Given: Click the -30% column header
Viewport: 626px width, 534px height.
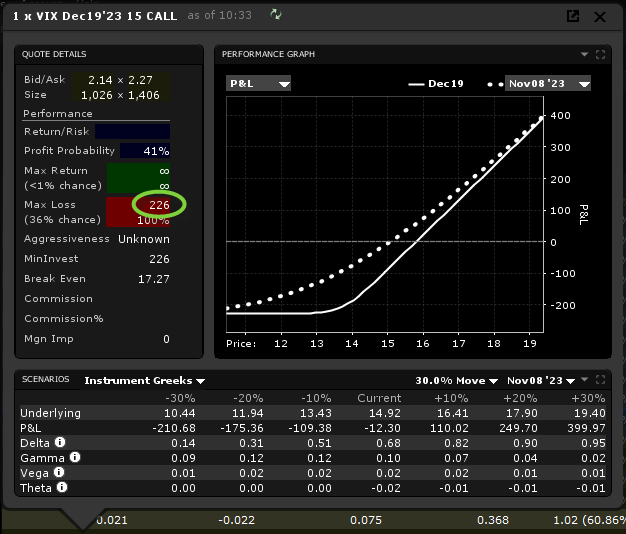Looking at the screenshot, I should (180, 398).
